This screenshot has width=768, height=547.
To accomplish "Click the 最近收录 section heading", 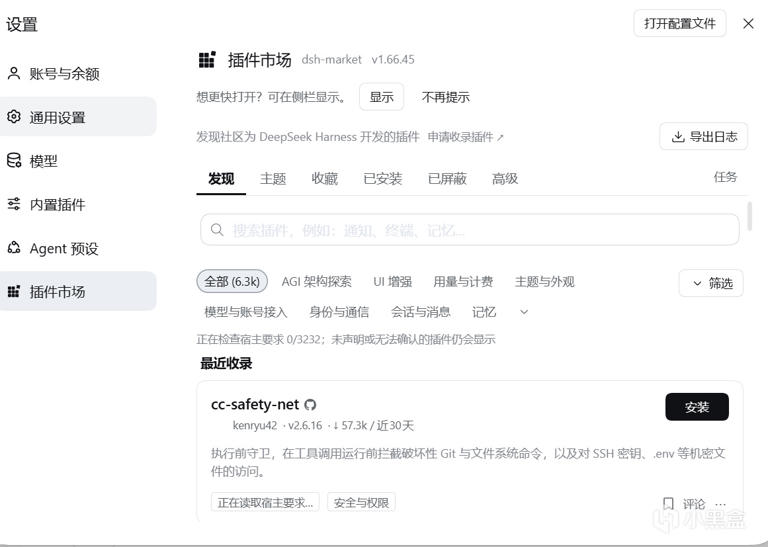I will point(226,363).
